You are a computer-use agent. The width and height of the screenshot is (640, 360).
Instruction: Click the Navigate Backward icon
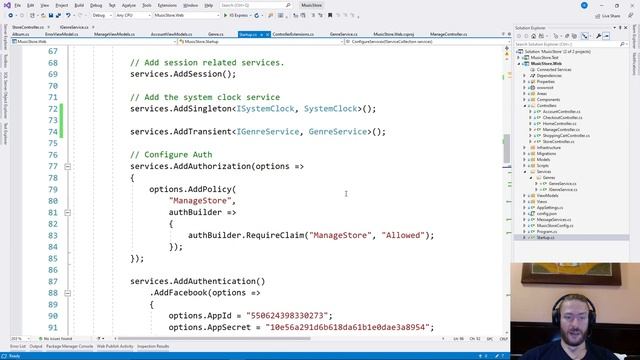pyautogui.click(x=10, y=16)
